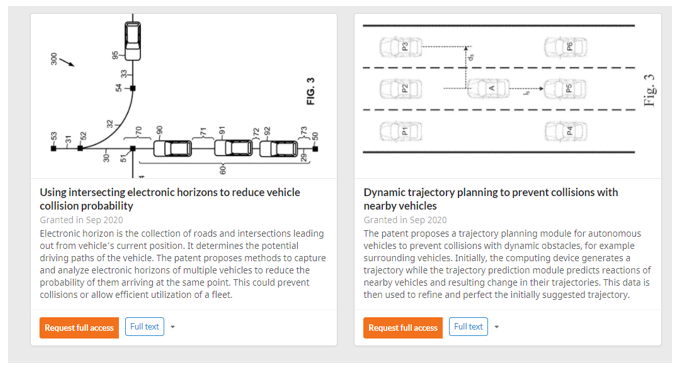Expand dropdown arrow beside left Full text button
This screenshot has width=679, height=372.
(x=173, y=327)
